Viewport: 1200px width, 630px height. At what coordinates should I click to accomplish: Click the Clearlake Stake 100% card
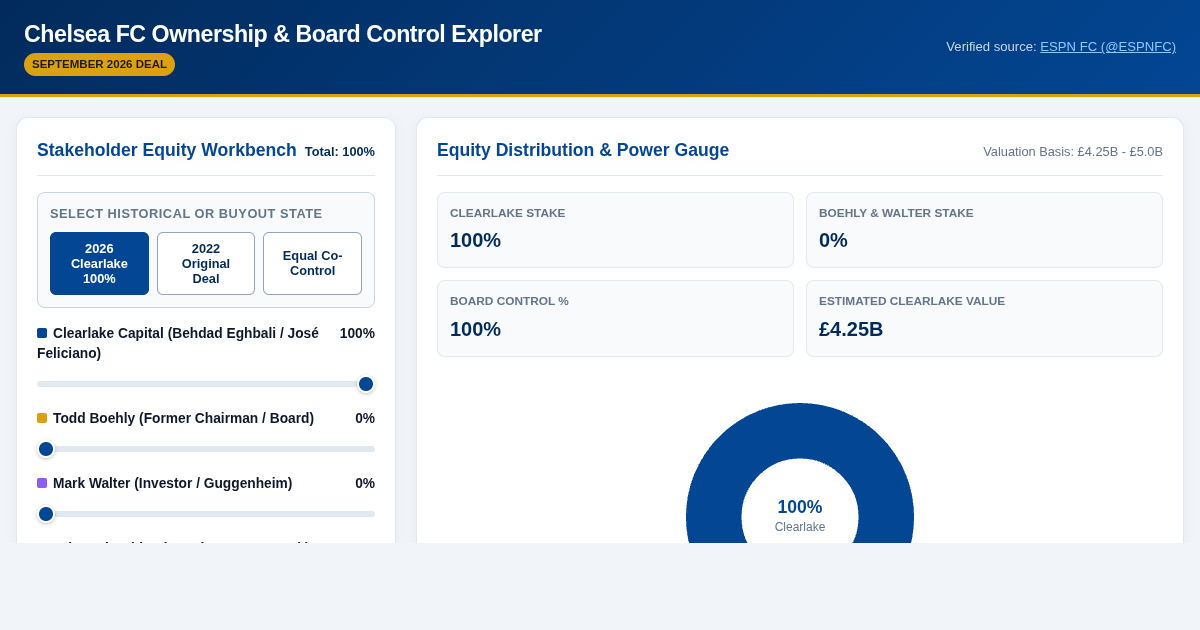tap(615, 230)
